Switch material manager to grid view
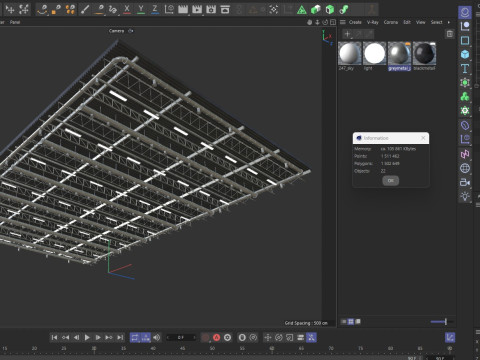Viewport: 480px width, 360px height. [351, 321]
